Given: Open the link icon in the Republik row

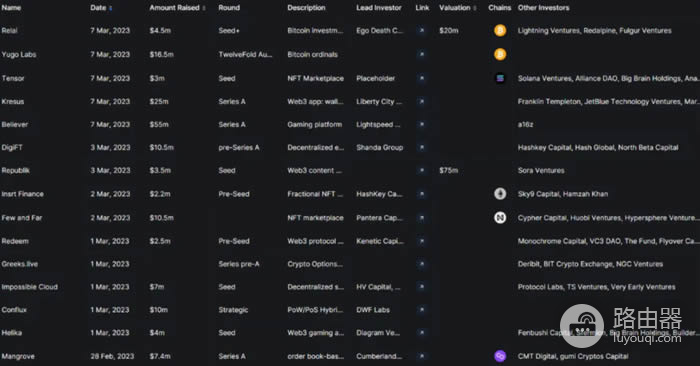Looking at the screenshot, I should click(x=421, y=171).
